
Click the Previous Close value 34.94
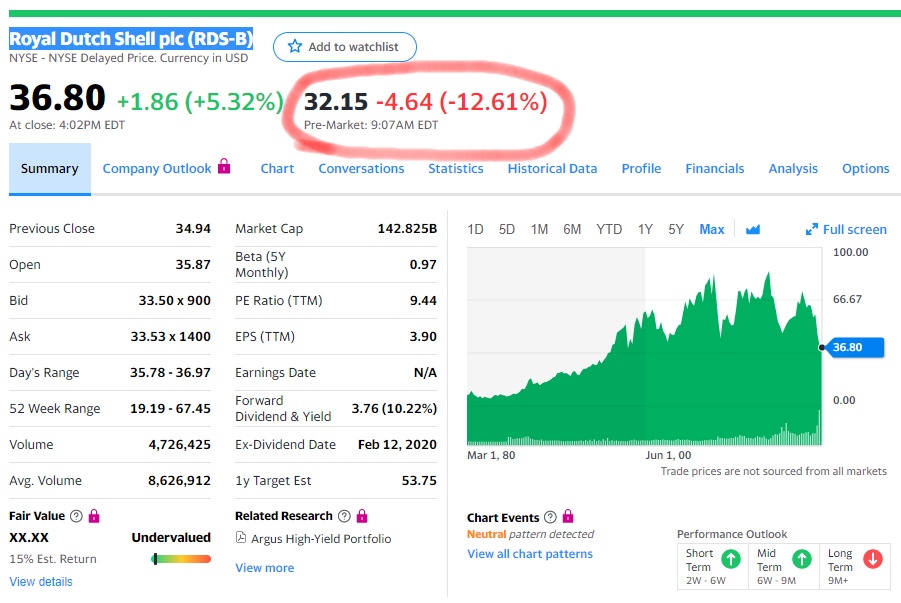tap(193, 228)
